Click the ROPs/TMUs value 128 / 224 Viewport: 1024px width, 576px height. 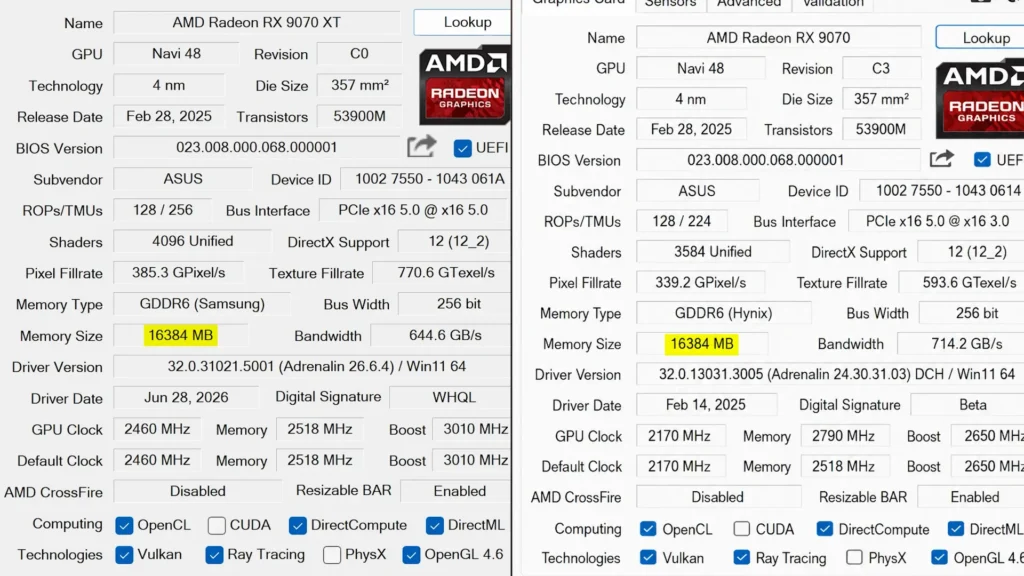click(x=681, y=221)
